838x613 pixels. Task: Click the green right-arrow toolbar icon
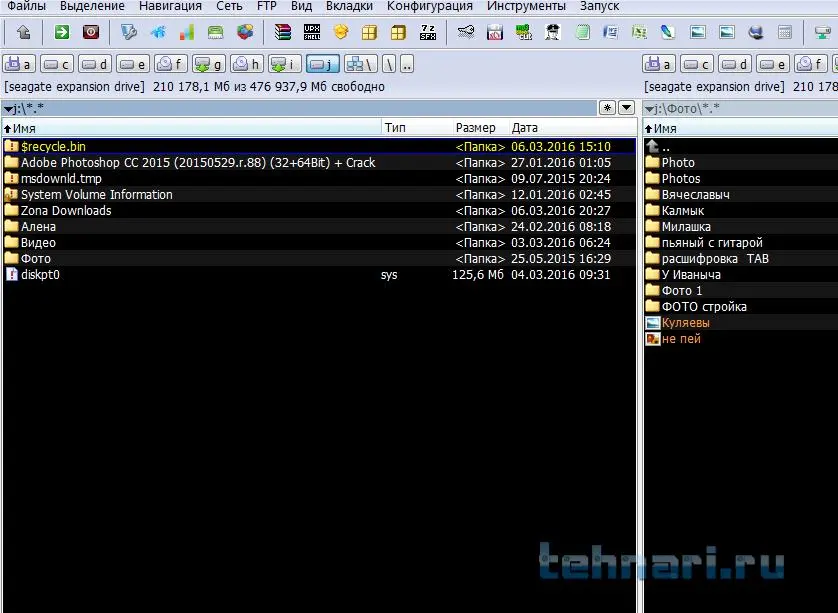point(62,33)
